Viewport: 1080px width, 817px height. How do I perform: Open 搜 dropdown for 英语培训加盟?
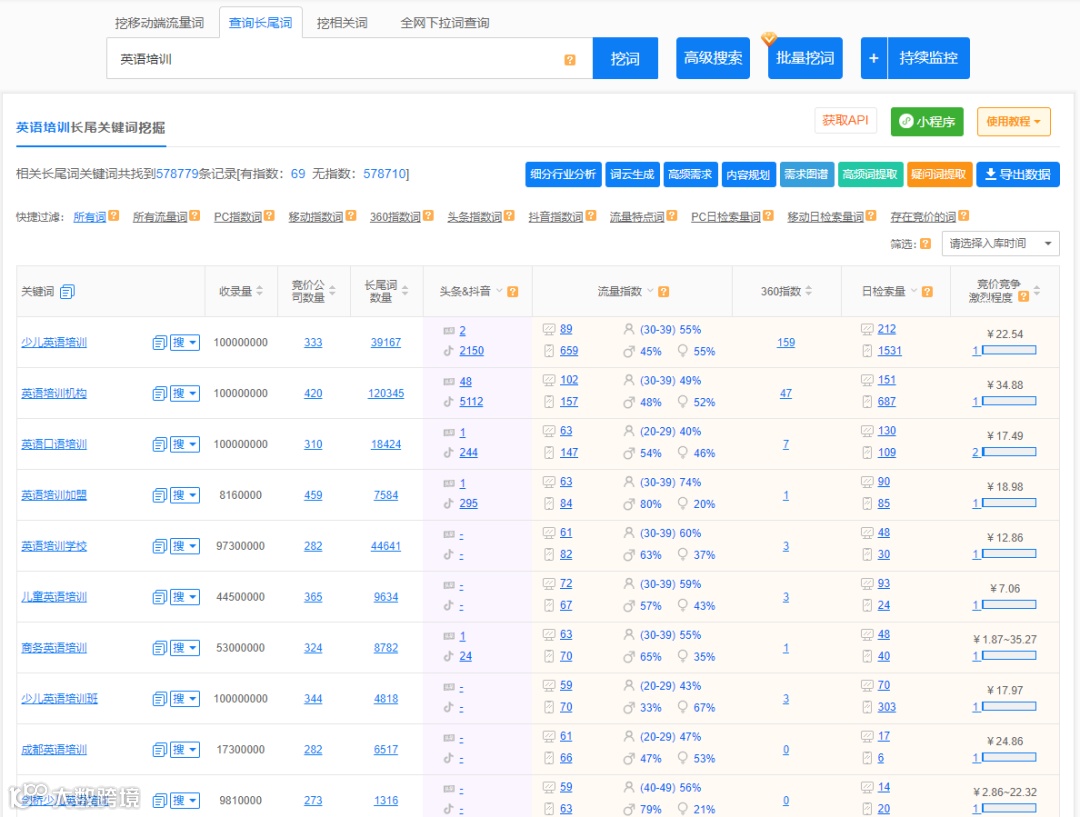pos(185,495)
